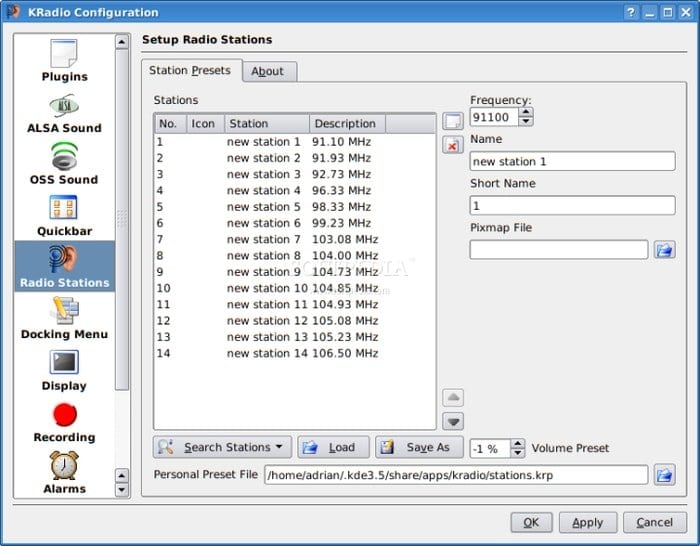Select new station 11 at 104.93 MHz
This screenshot has height=546, width=700.
coord(295,304)
